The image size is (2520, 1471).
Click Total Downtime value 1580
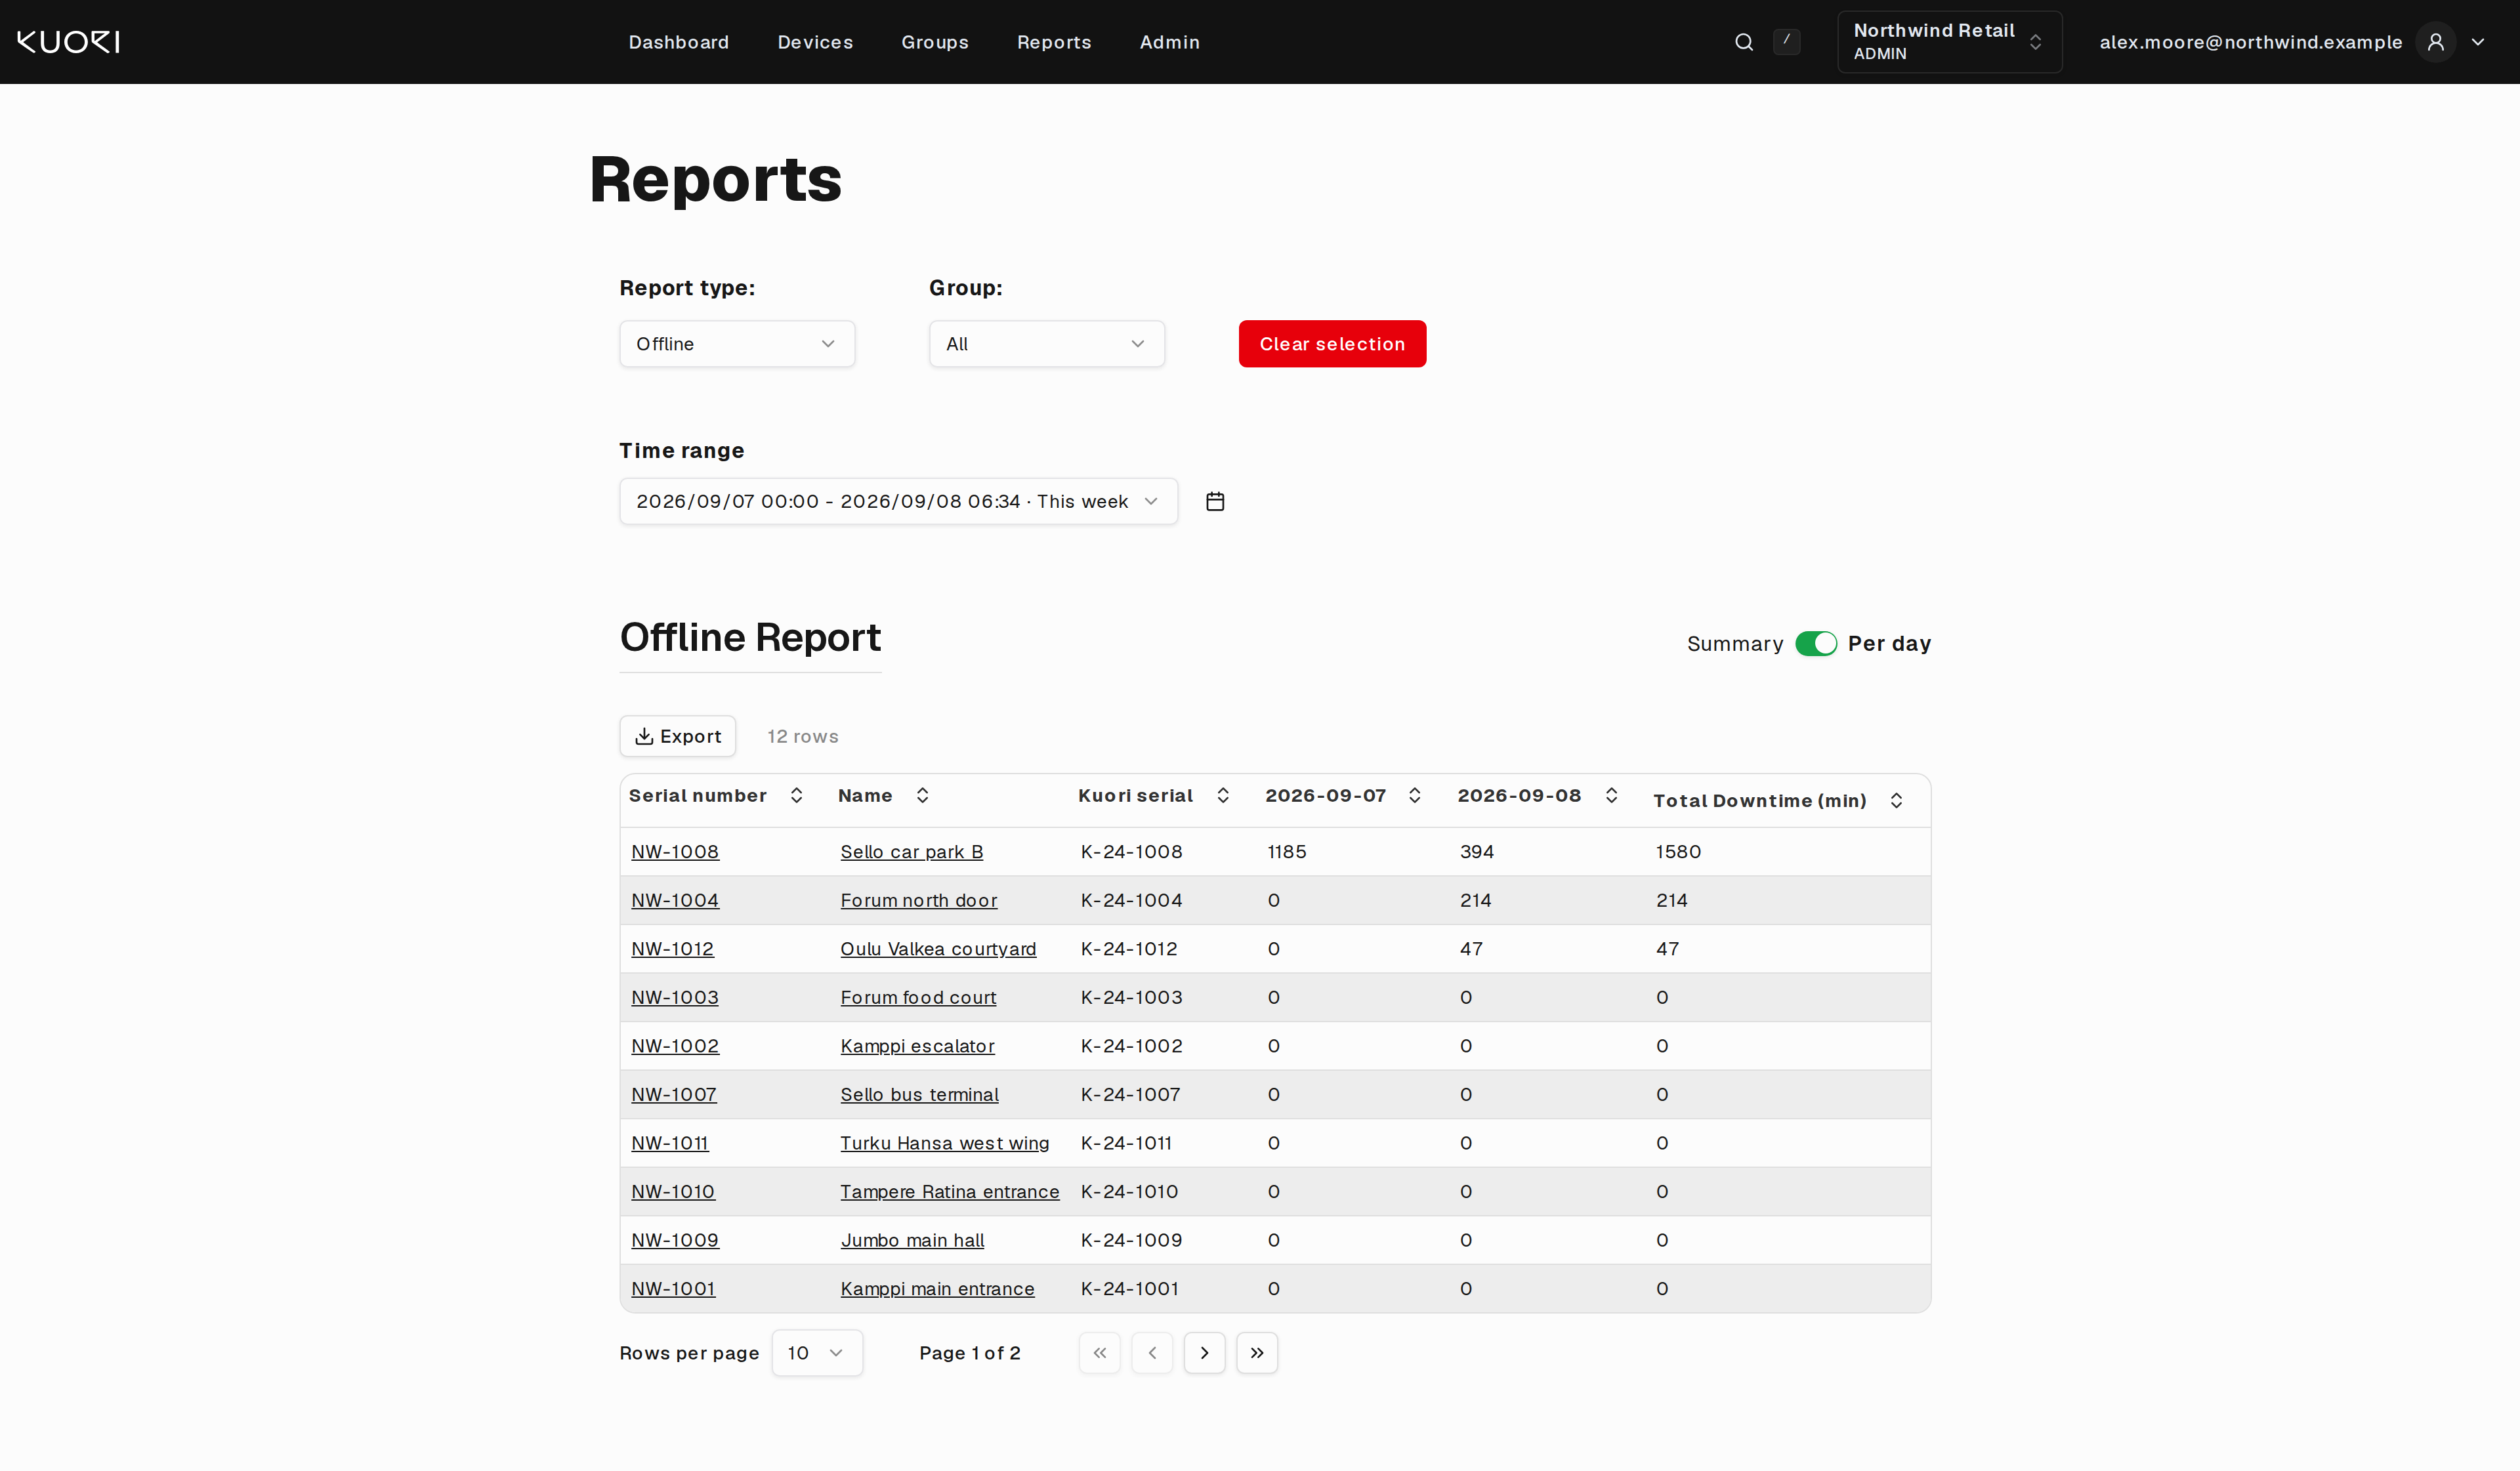point(1678,852)
